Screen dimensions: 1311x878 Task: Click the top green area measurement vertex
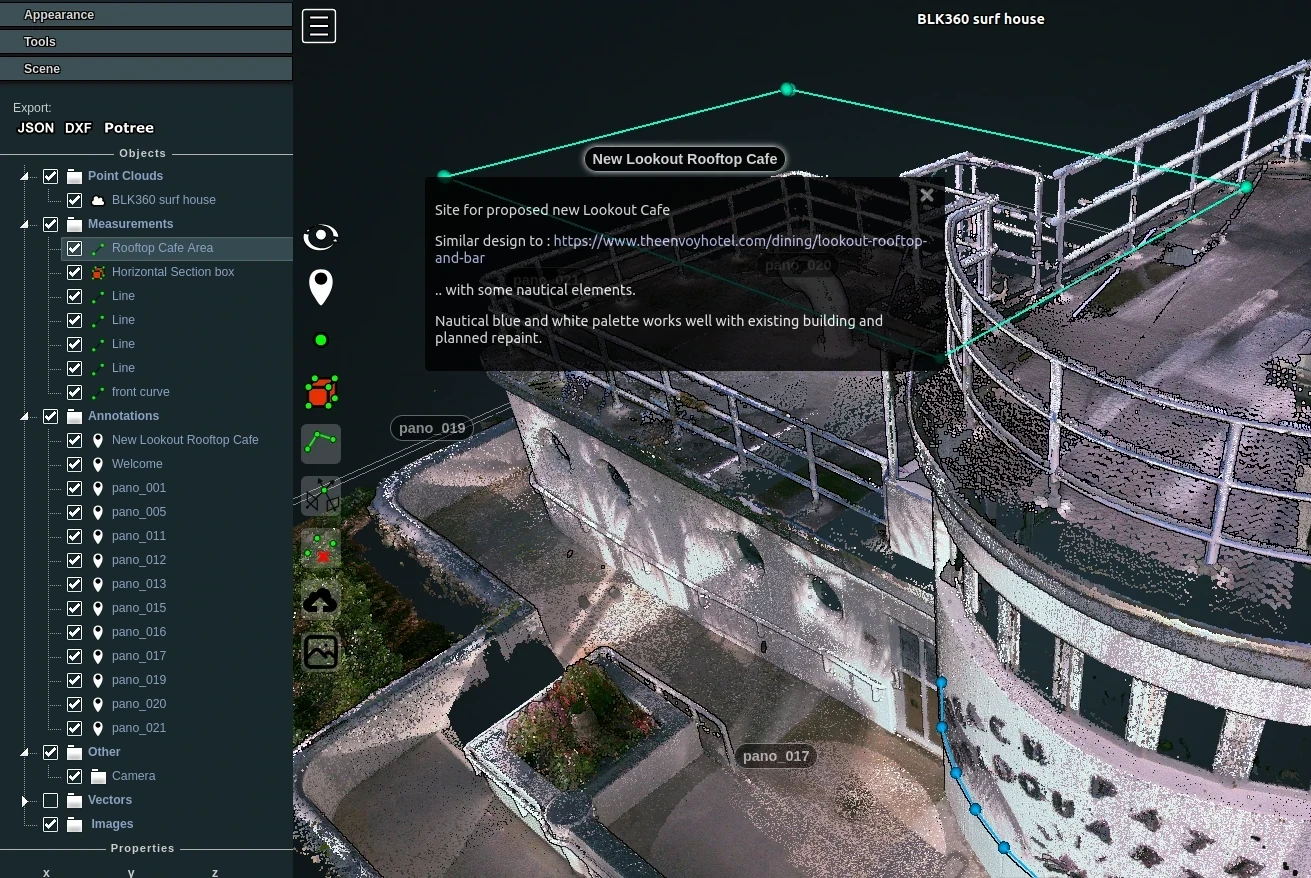coord(788,90)
